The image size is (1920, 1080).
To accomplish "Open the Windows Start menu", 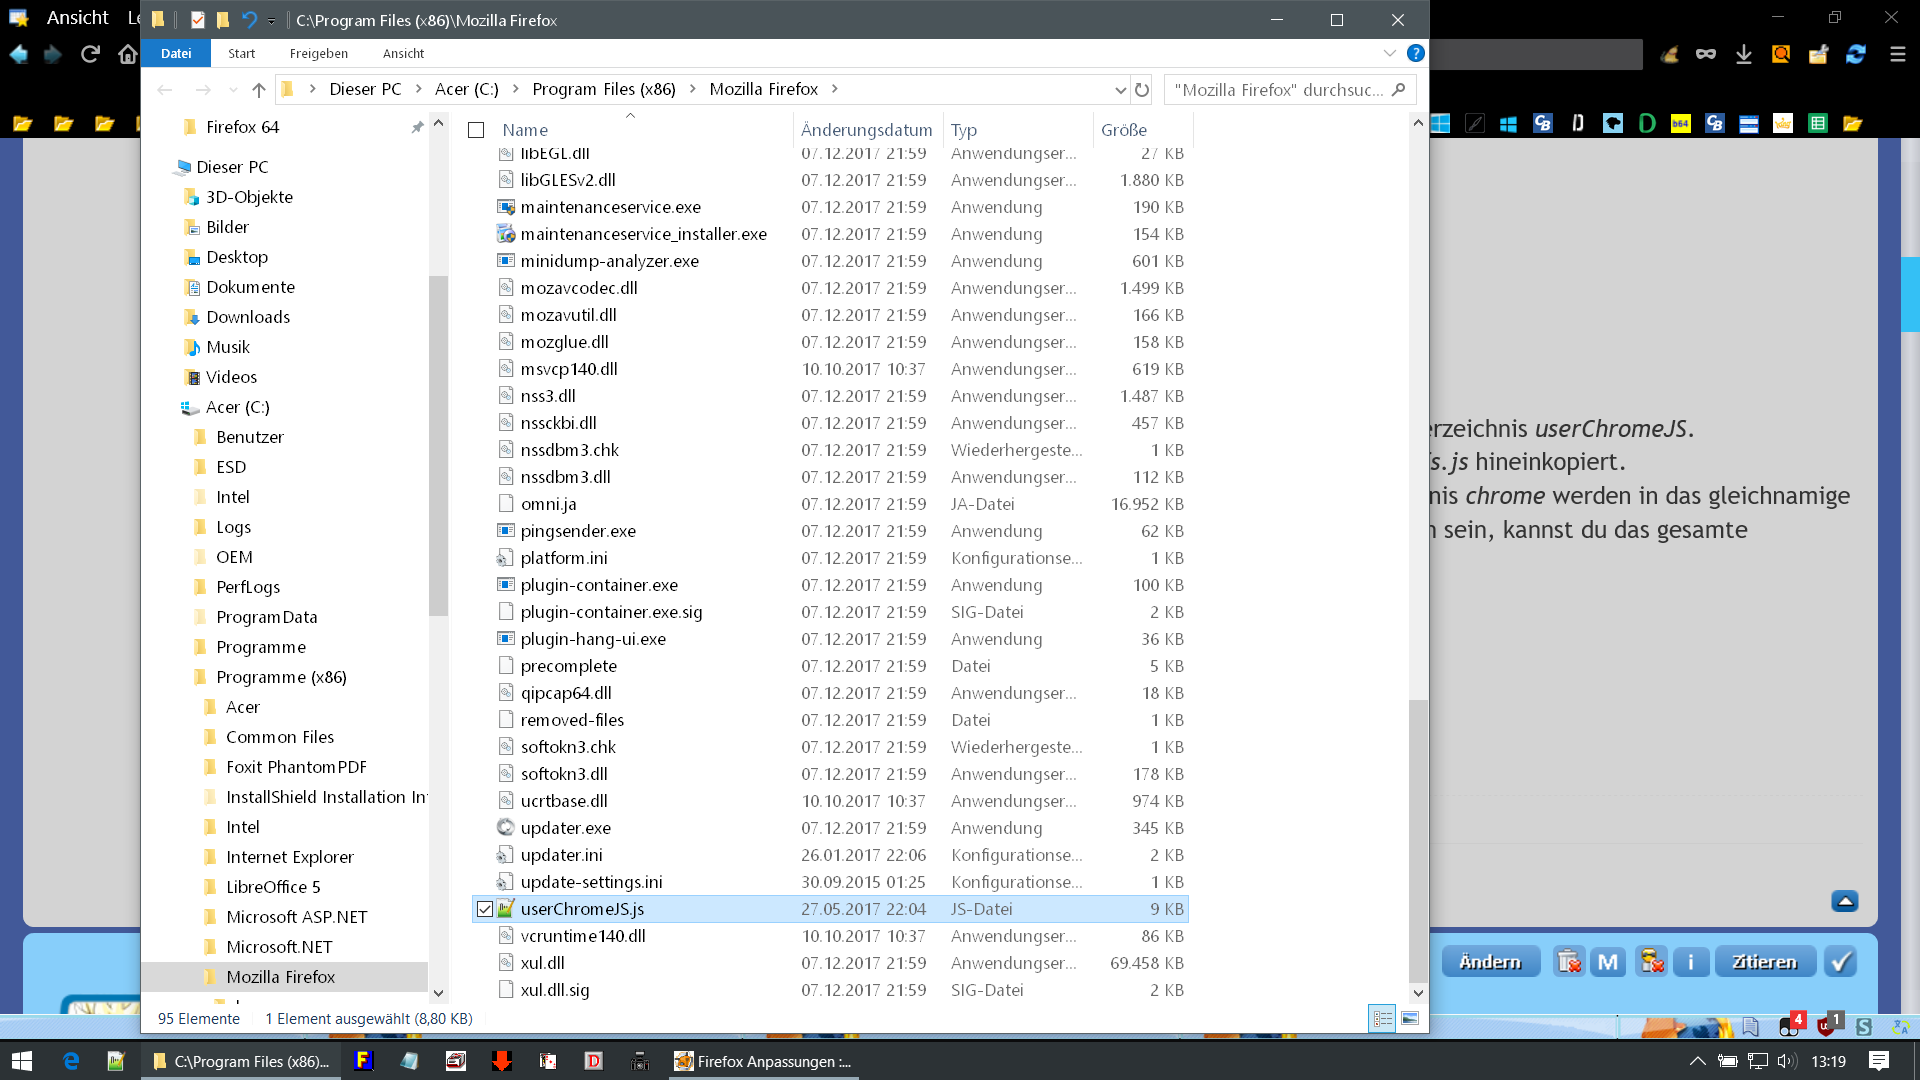I will [x=22, y=1061].
